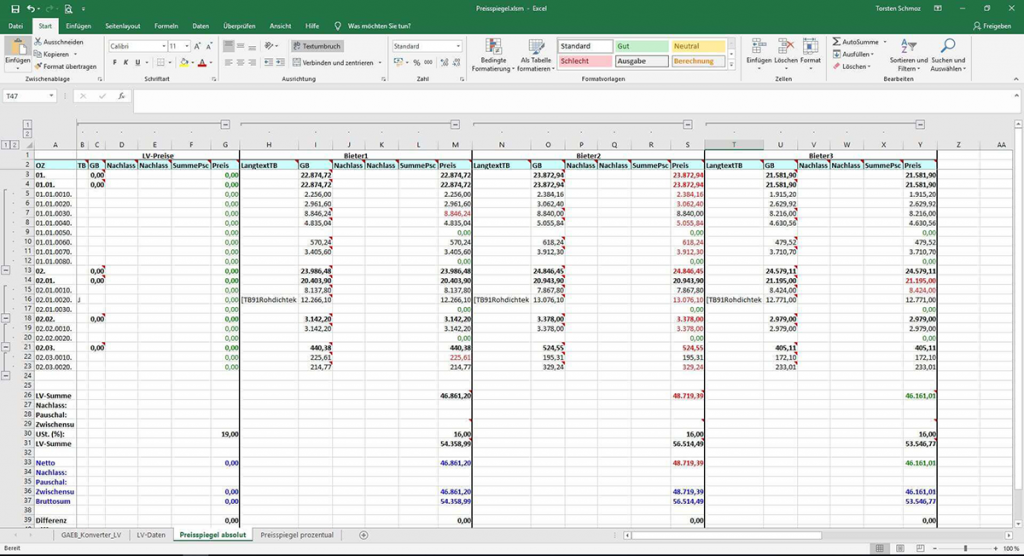Apply bold formatting with F button

coord(114,63)
